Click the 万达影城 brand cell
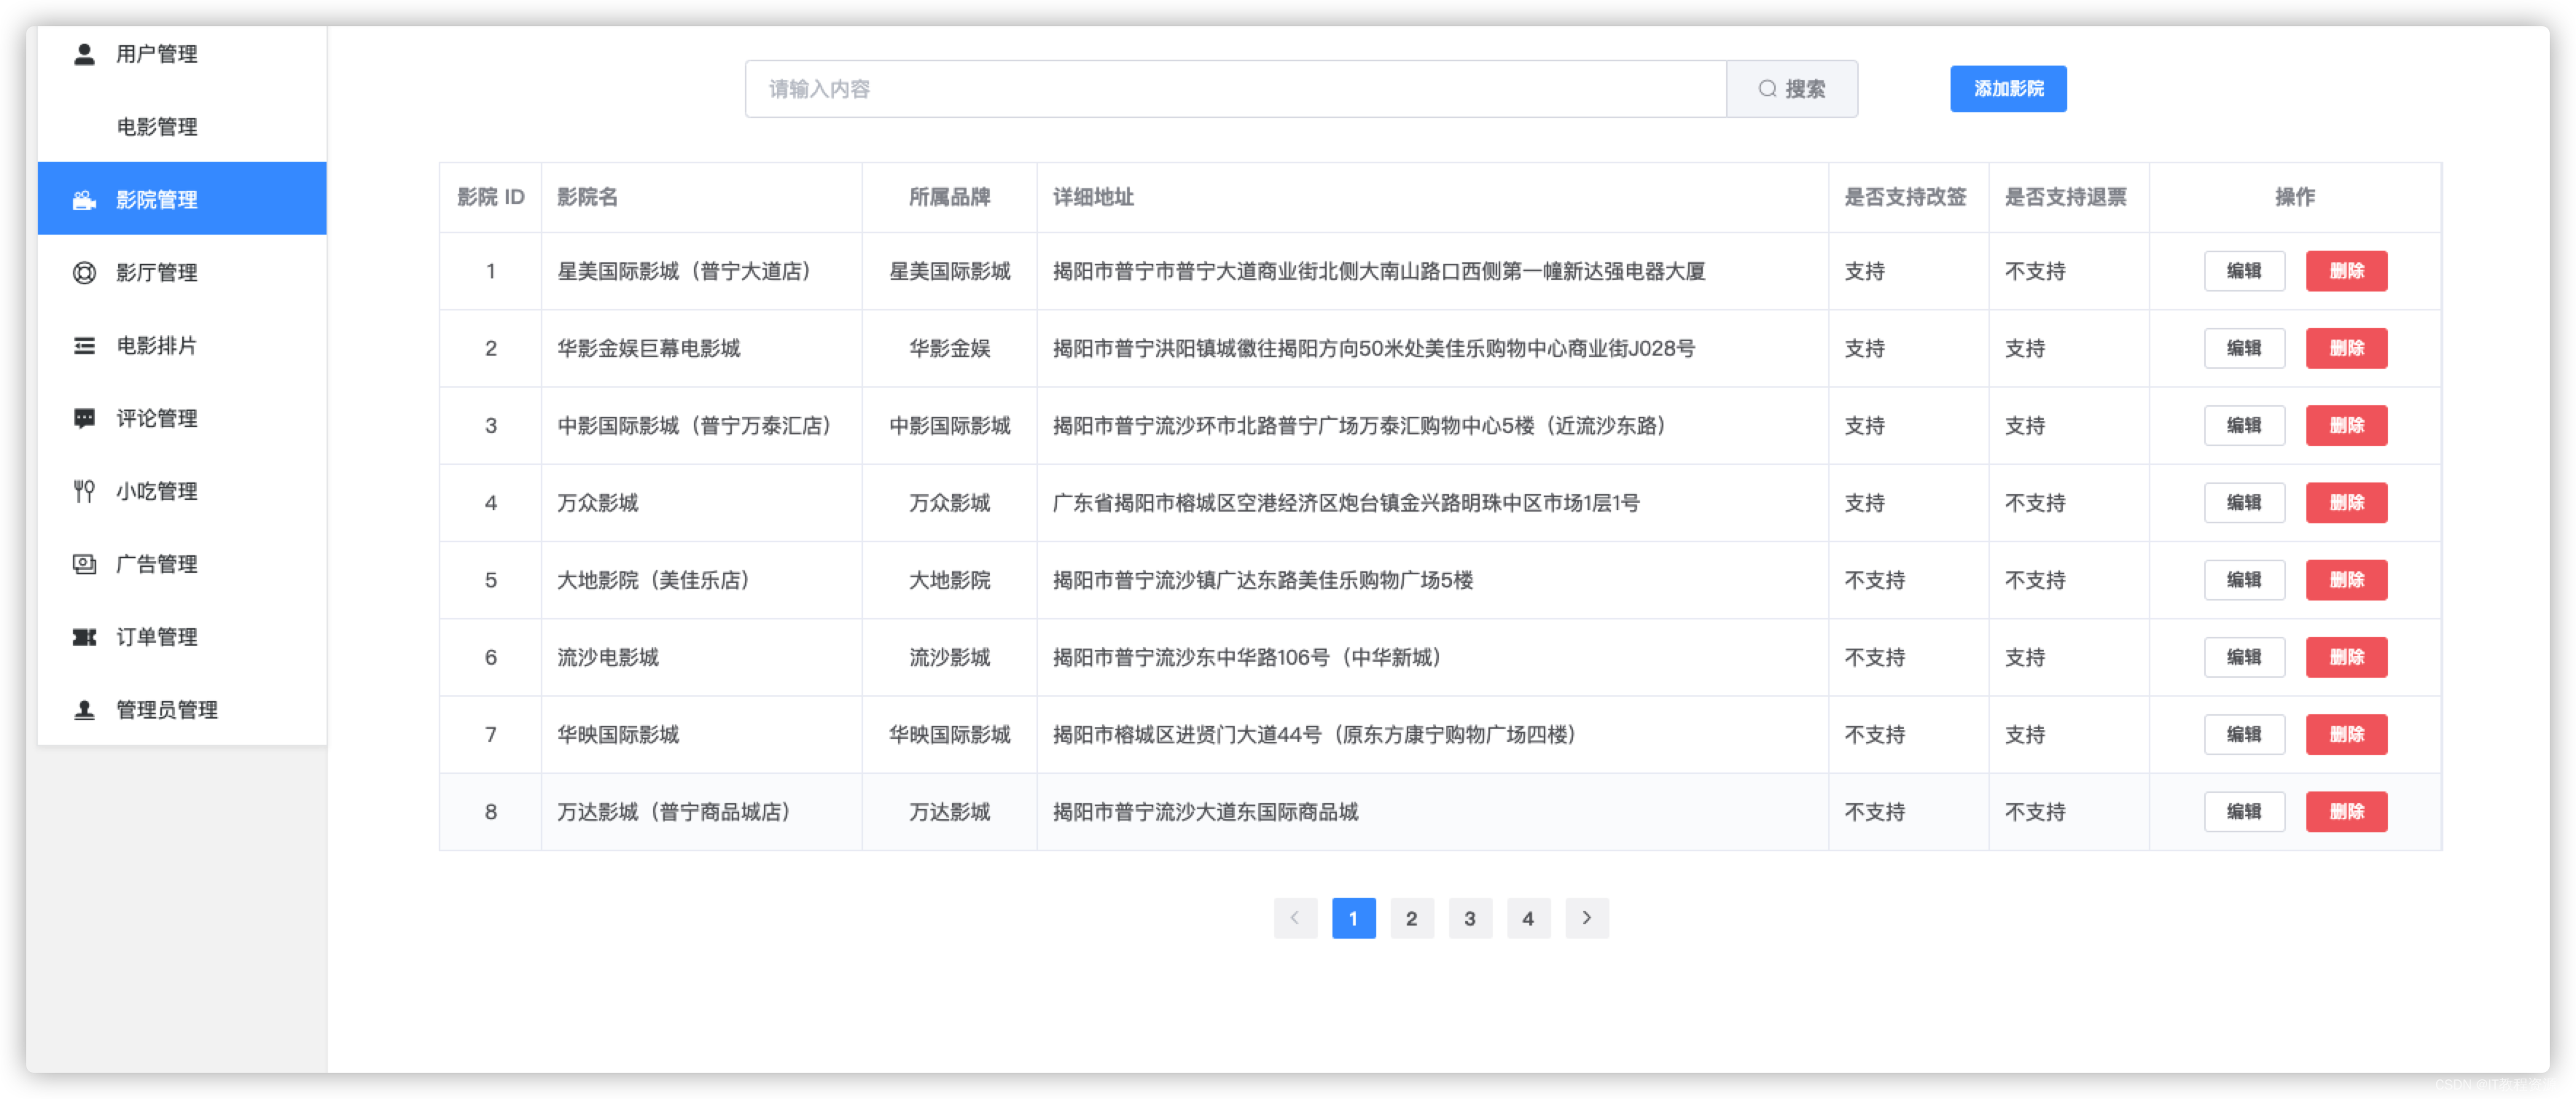 point(949,812)
